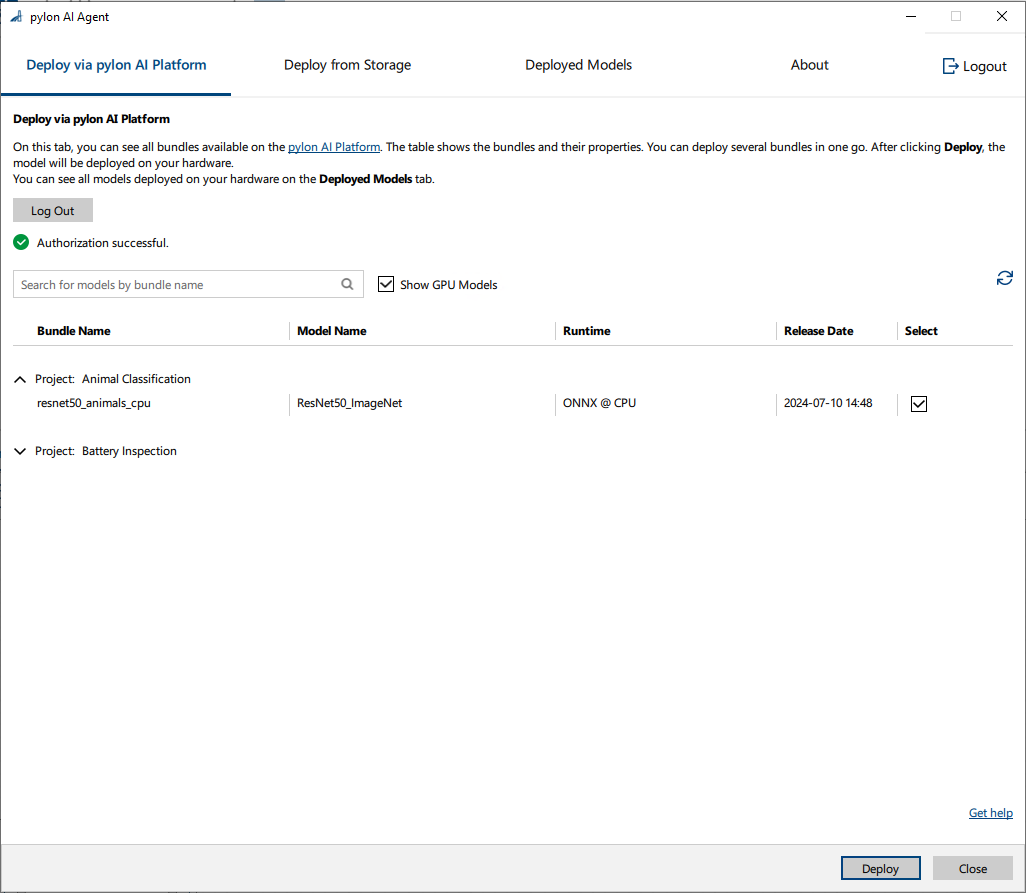
Task: Open the Deployed Models tab
Action: pos(578,65)
